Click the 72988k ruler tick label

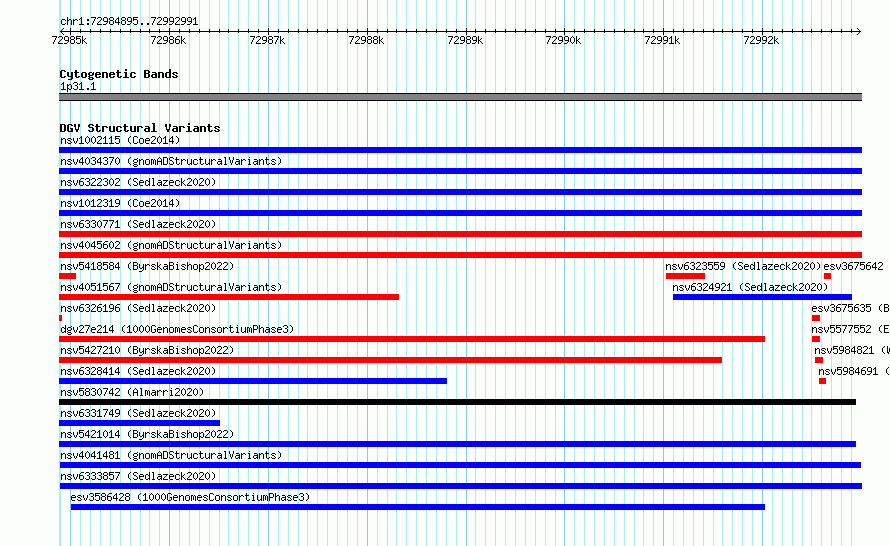(x=366, y=40)
